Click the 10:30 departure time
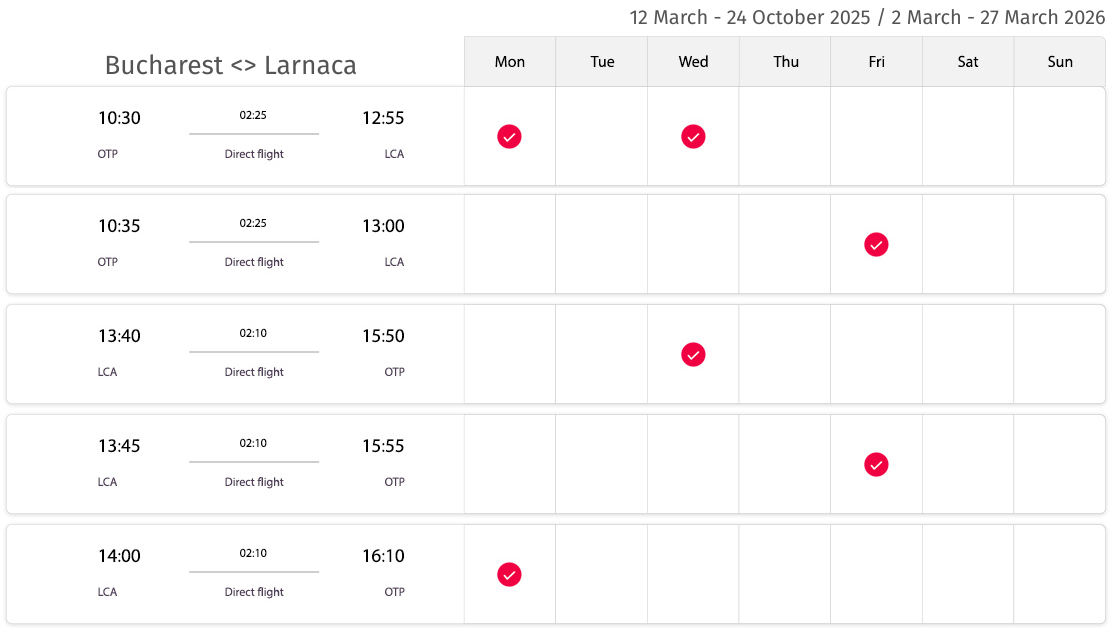The image size is (1112, 630). (x=119, y=118)
